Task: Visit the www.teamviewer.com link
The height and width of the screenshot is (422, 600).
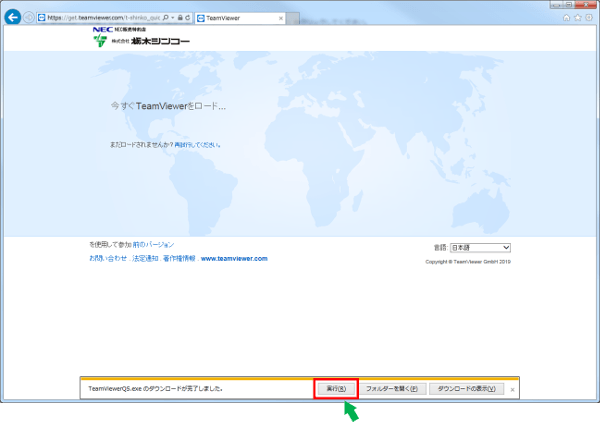Action: pyautogui.click(x=234, y=259)
